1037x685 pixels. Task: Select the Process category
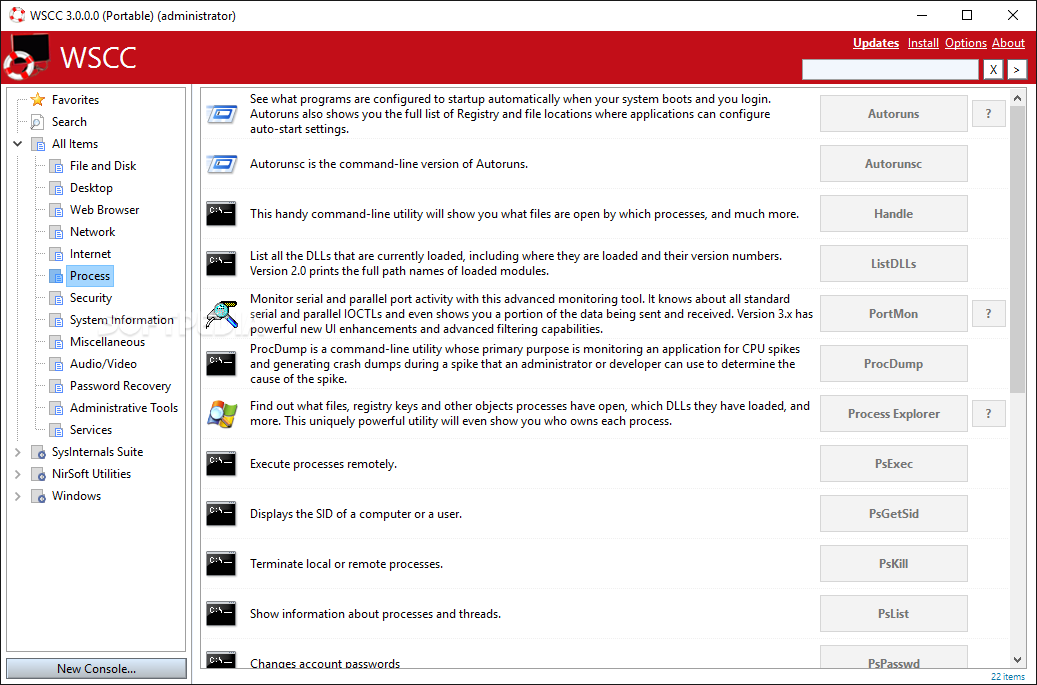(x=90, y=276)
